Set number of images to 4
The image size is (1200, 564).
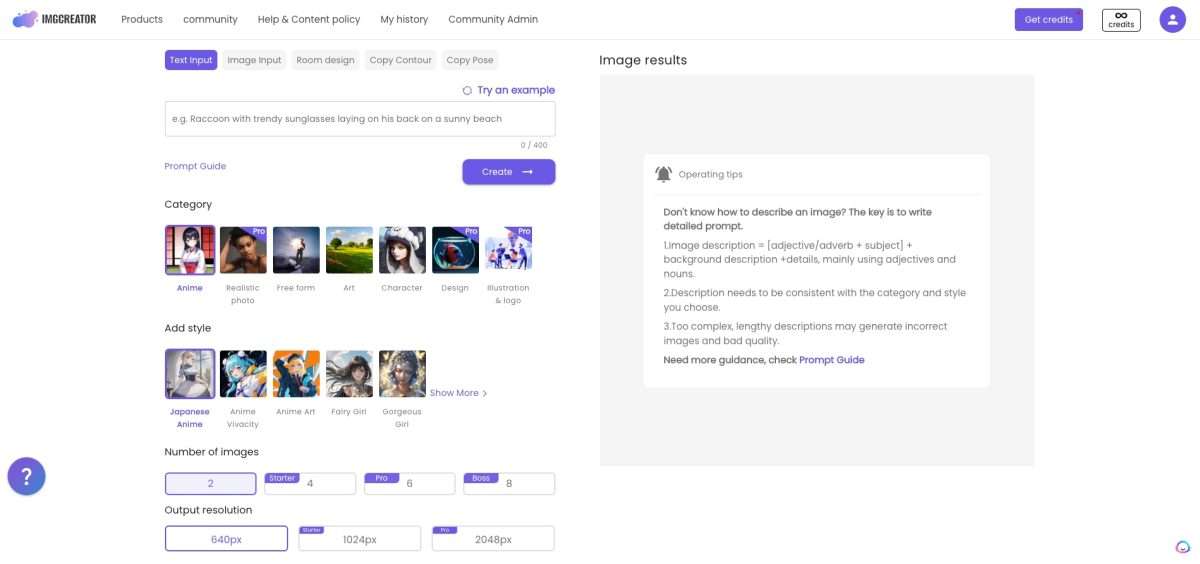tap(310, 484)
